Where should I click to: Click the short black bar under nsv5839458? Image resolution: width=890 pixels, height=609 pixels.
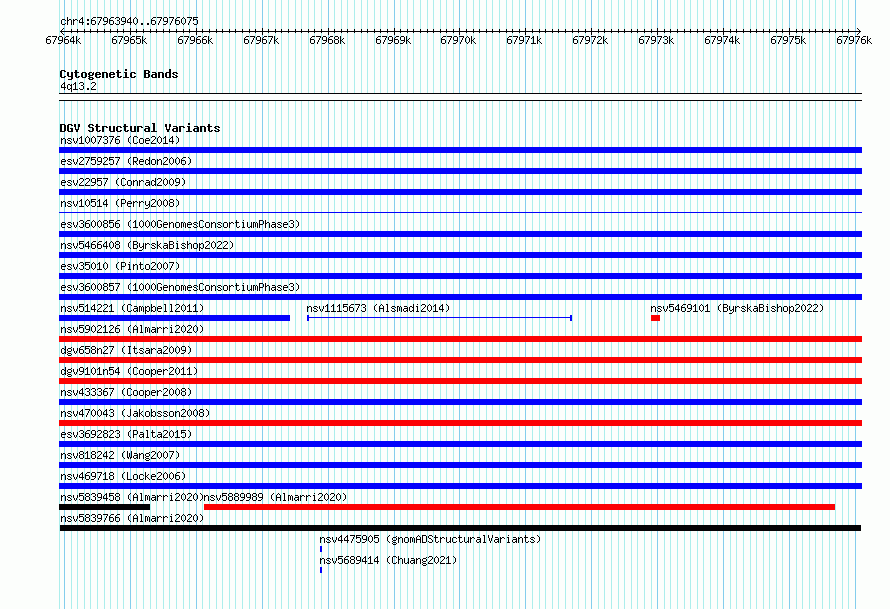[104, 507]
